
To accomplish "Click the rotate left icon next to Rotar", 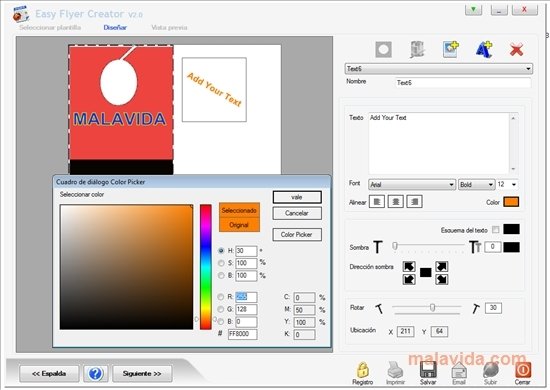I will pyautogui.click(x=379, y=309).
